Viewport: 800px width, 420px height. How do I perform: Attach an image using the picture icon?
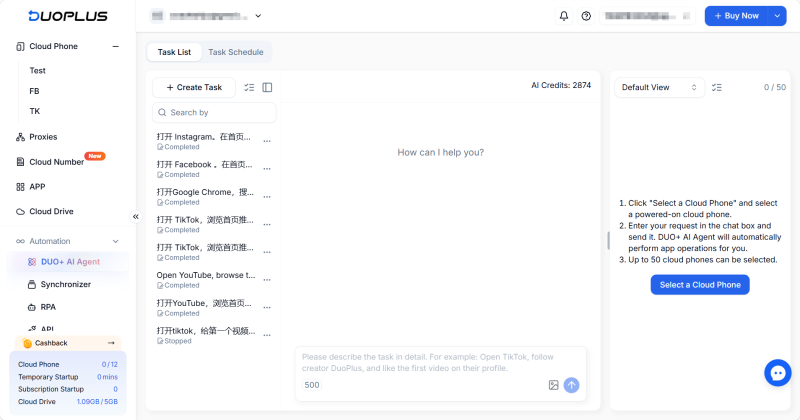[554, 385]
